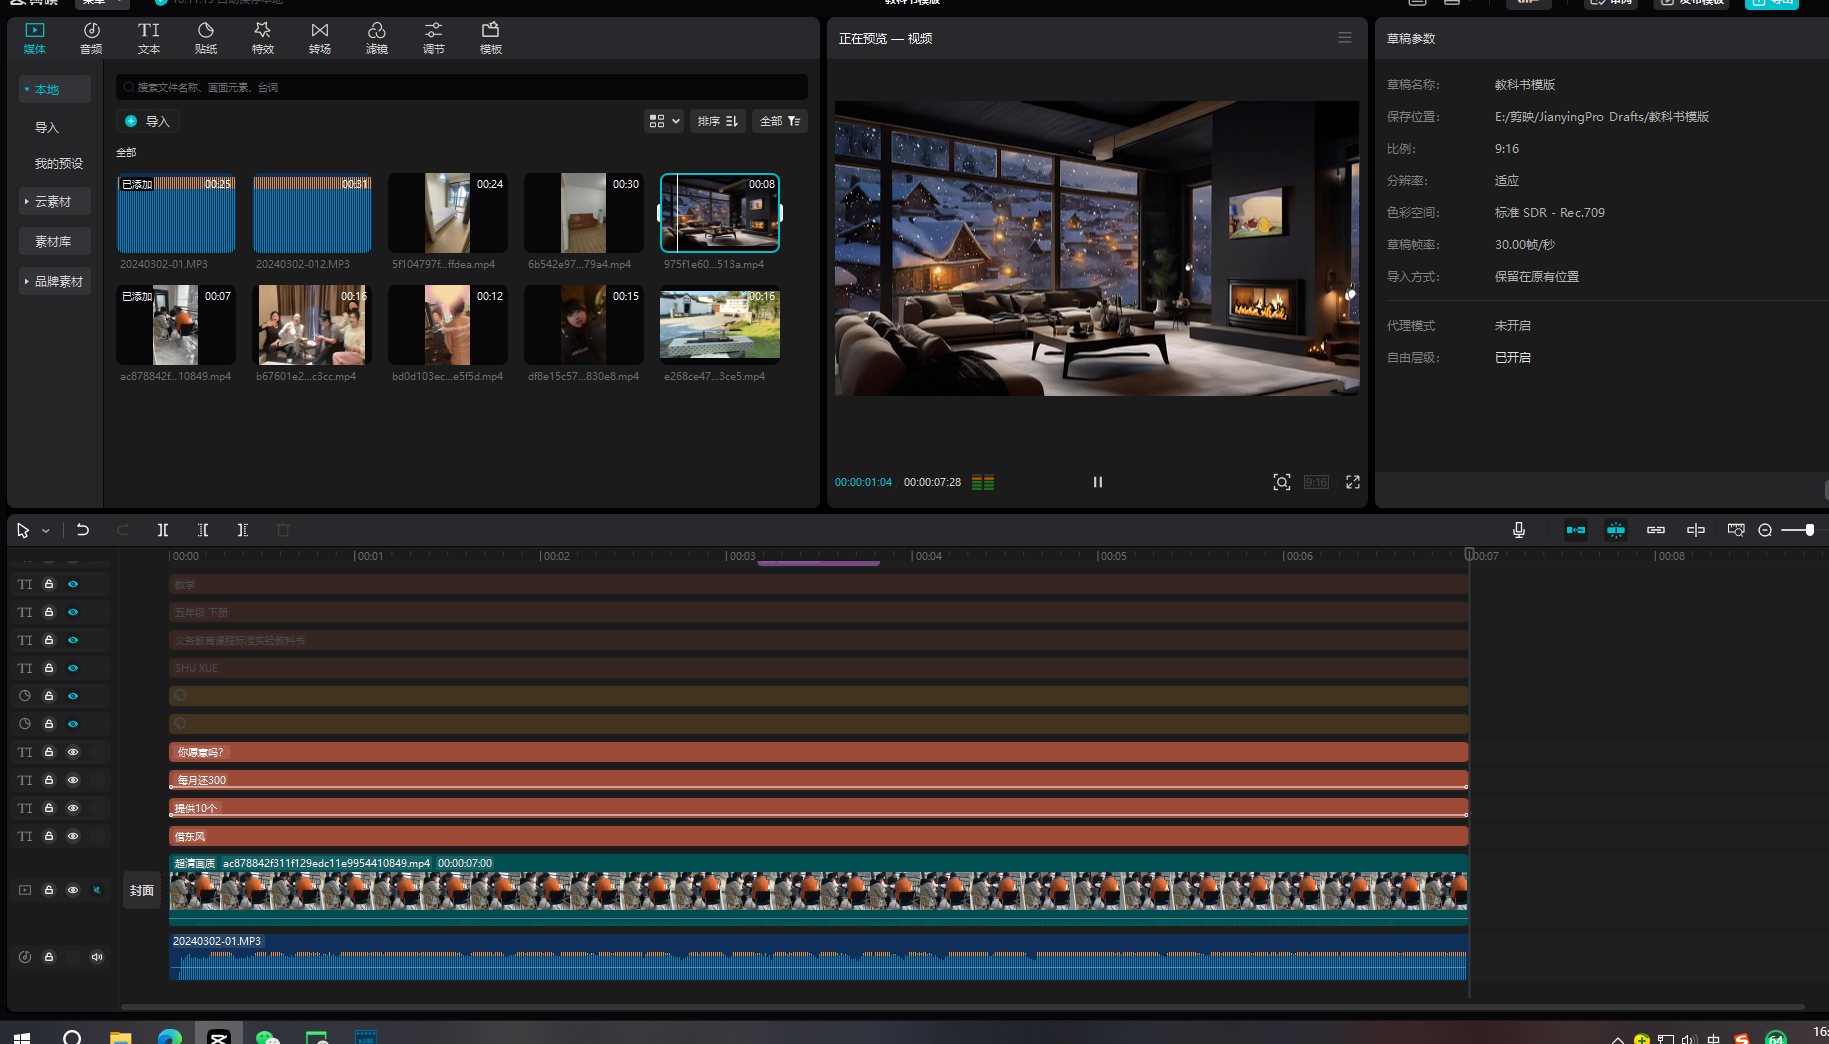The image size is (1829, 1044).
Task: Lock the 20240302-01.MP3 audio track
Action: [x=49, y=957]
